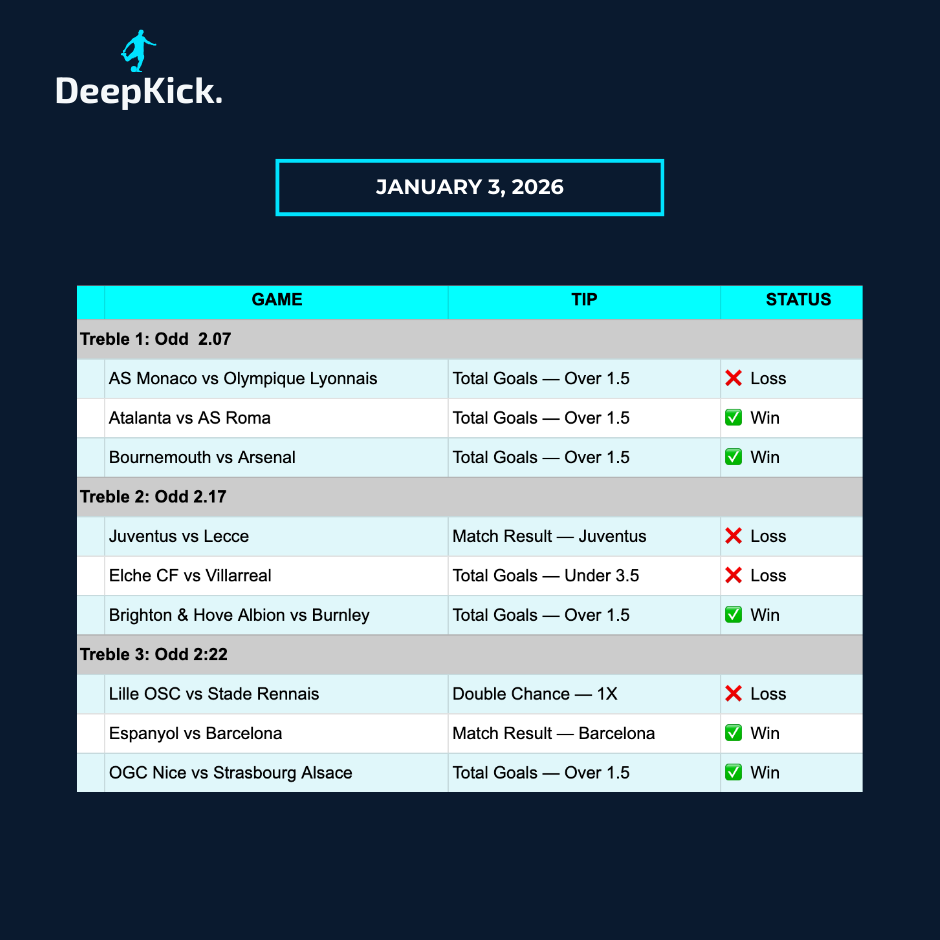Select the STATUS column header
Viewport: 940px width, 940px height.
tap(798, 300)
